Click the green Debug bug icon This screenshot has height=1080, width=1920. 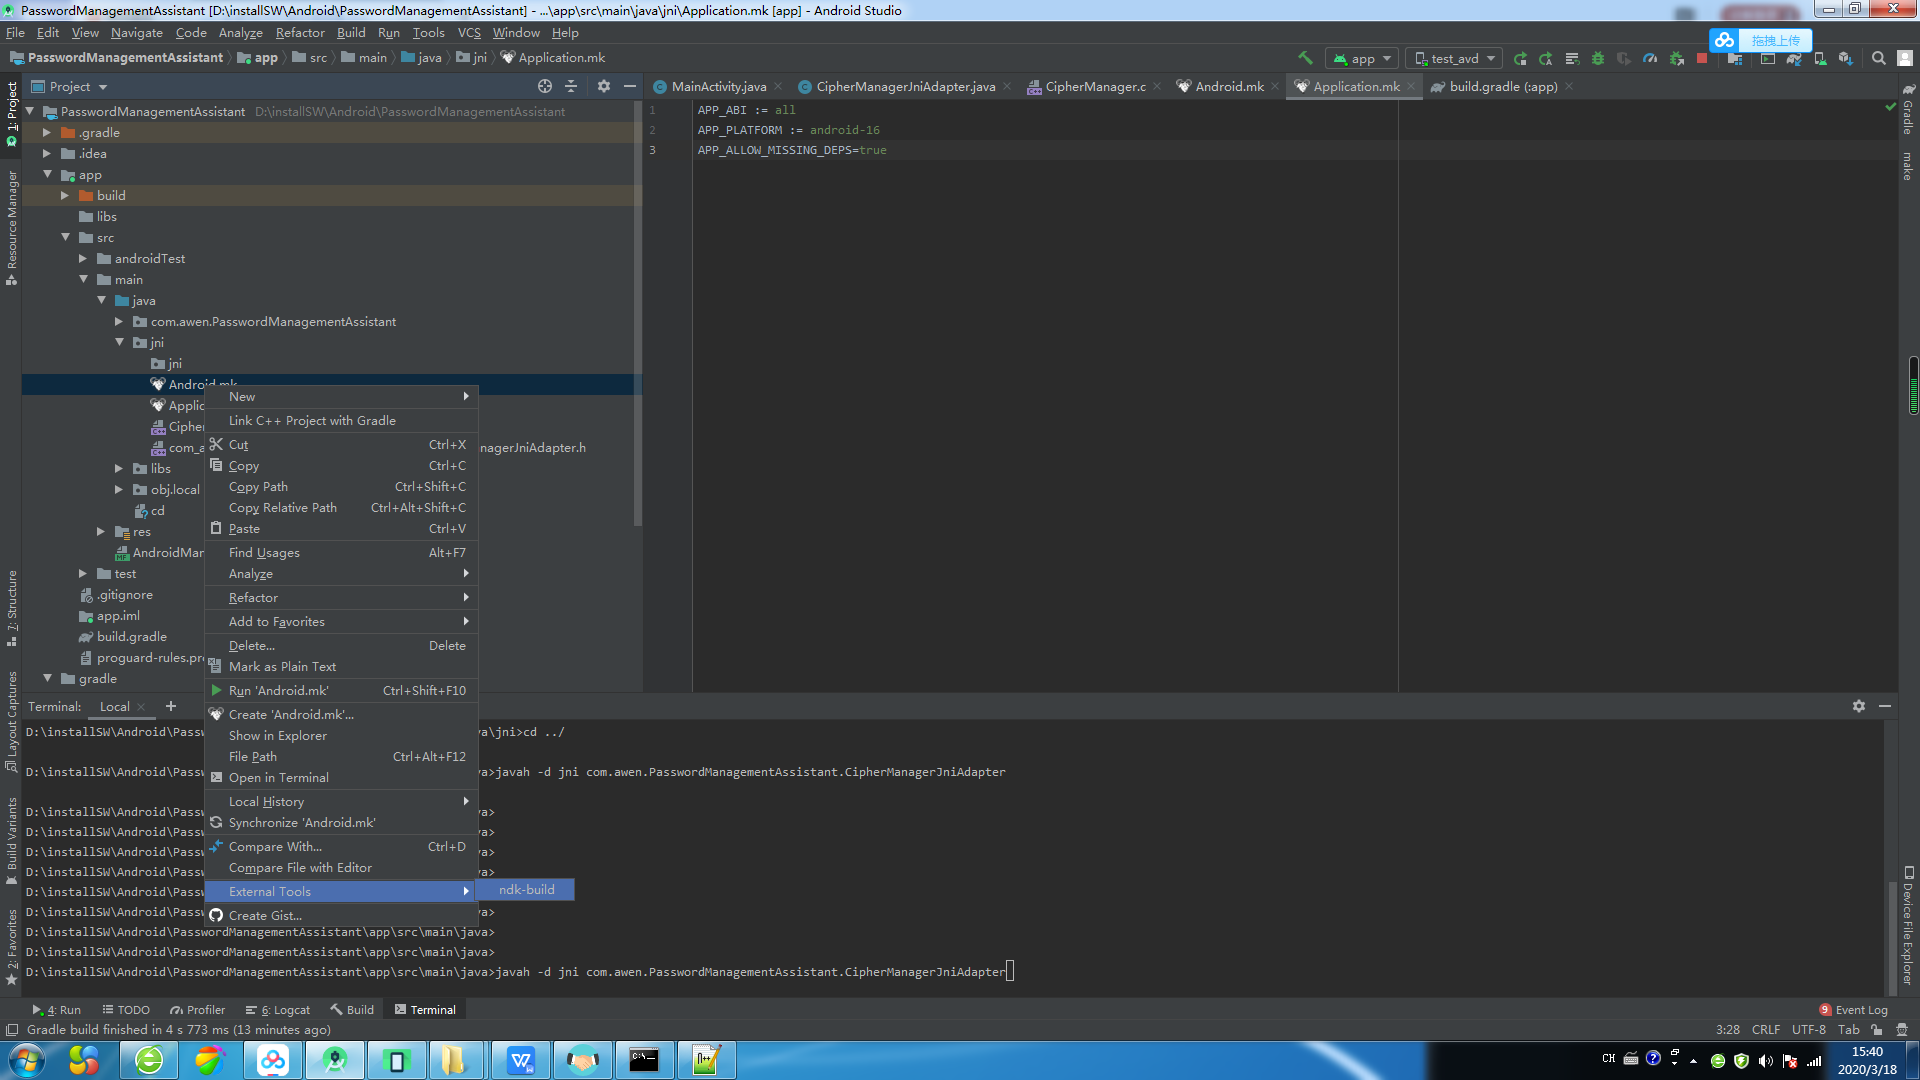pos(1598,58)
